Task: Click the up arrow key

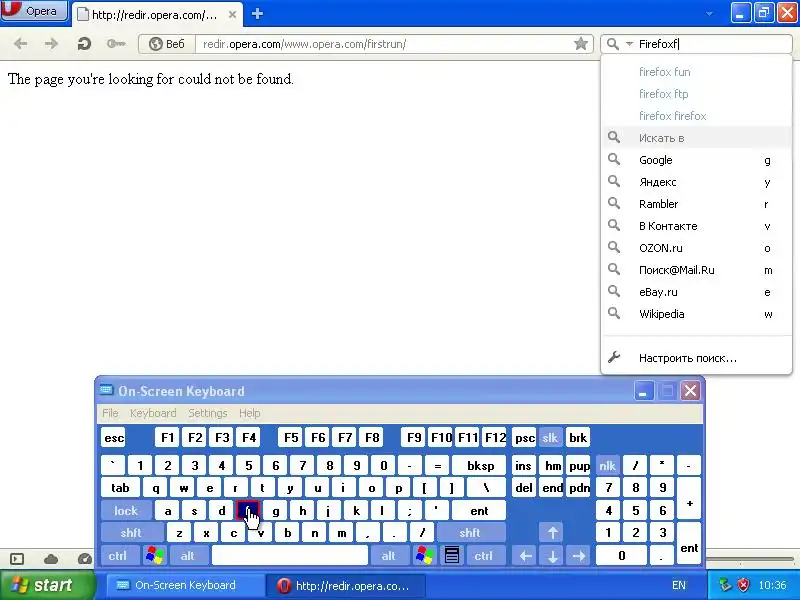Action: 553,533
